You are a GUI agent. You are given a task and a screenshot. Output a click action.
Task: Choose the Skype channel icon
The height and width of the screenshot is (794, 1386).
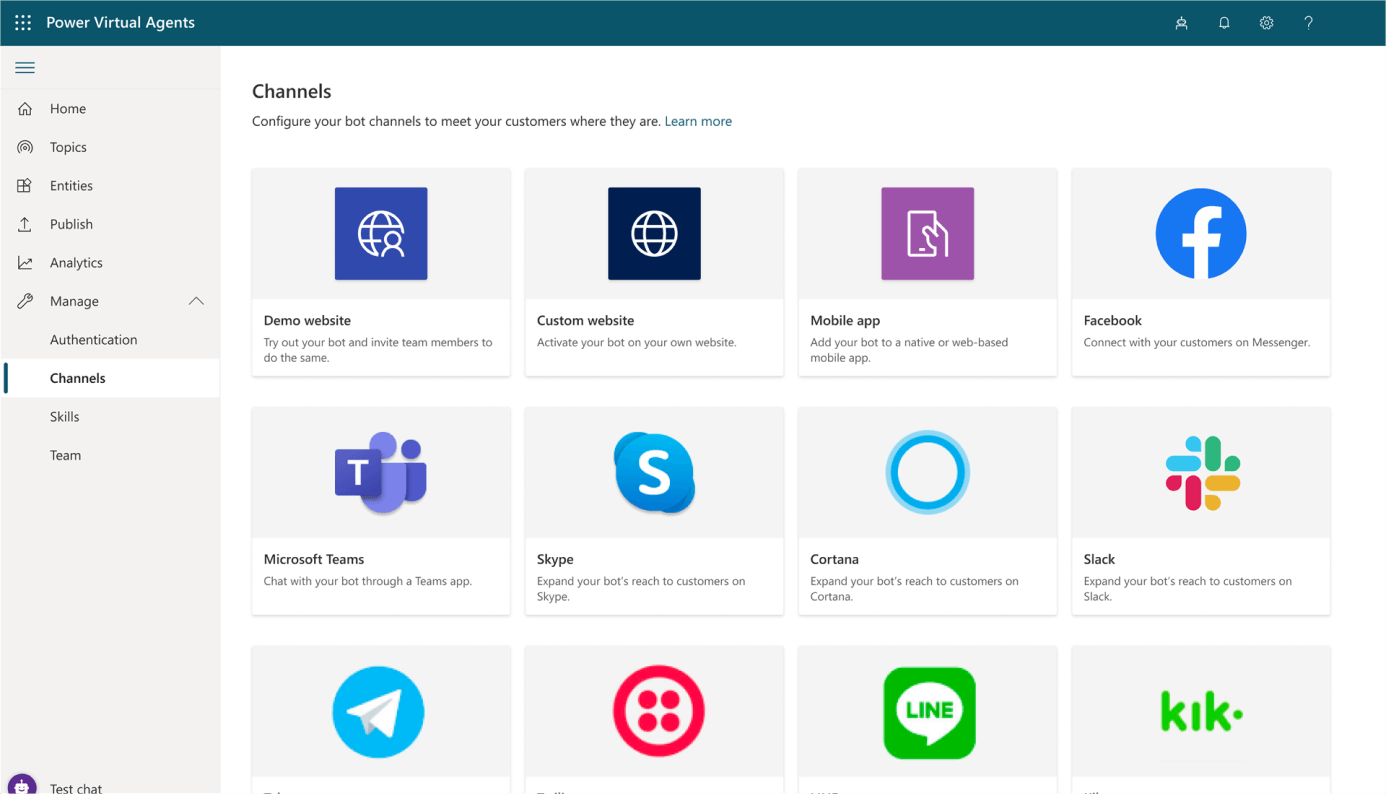[654, 473]
